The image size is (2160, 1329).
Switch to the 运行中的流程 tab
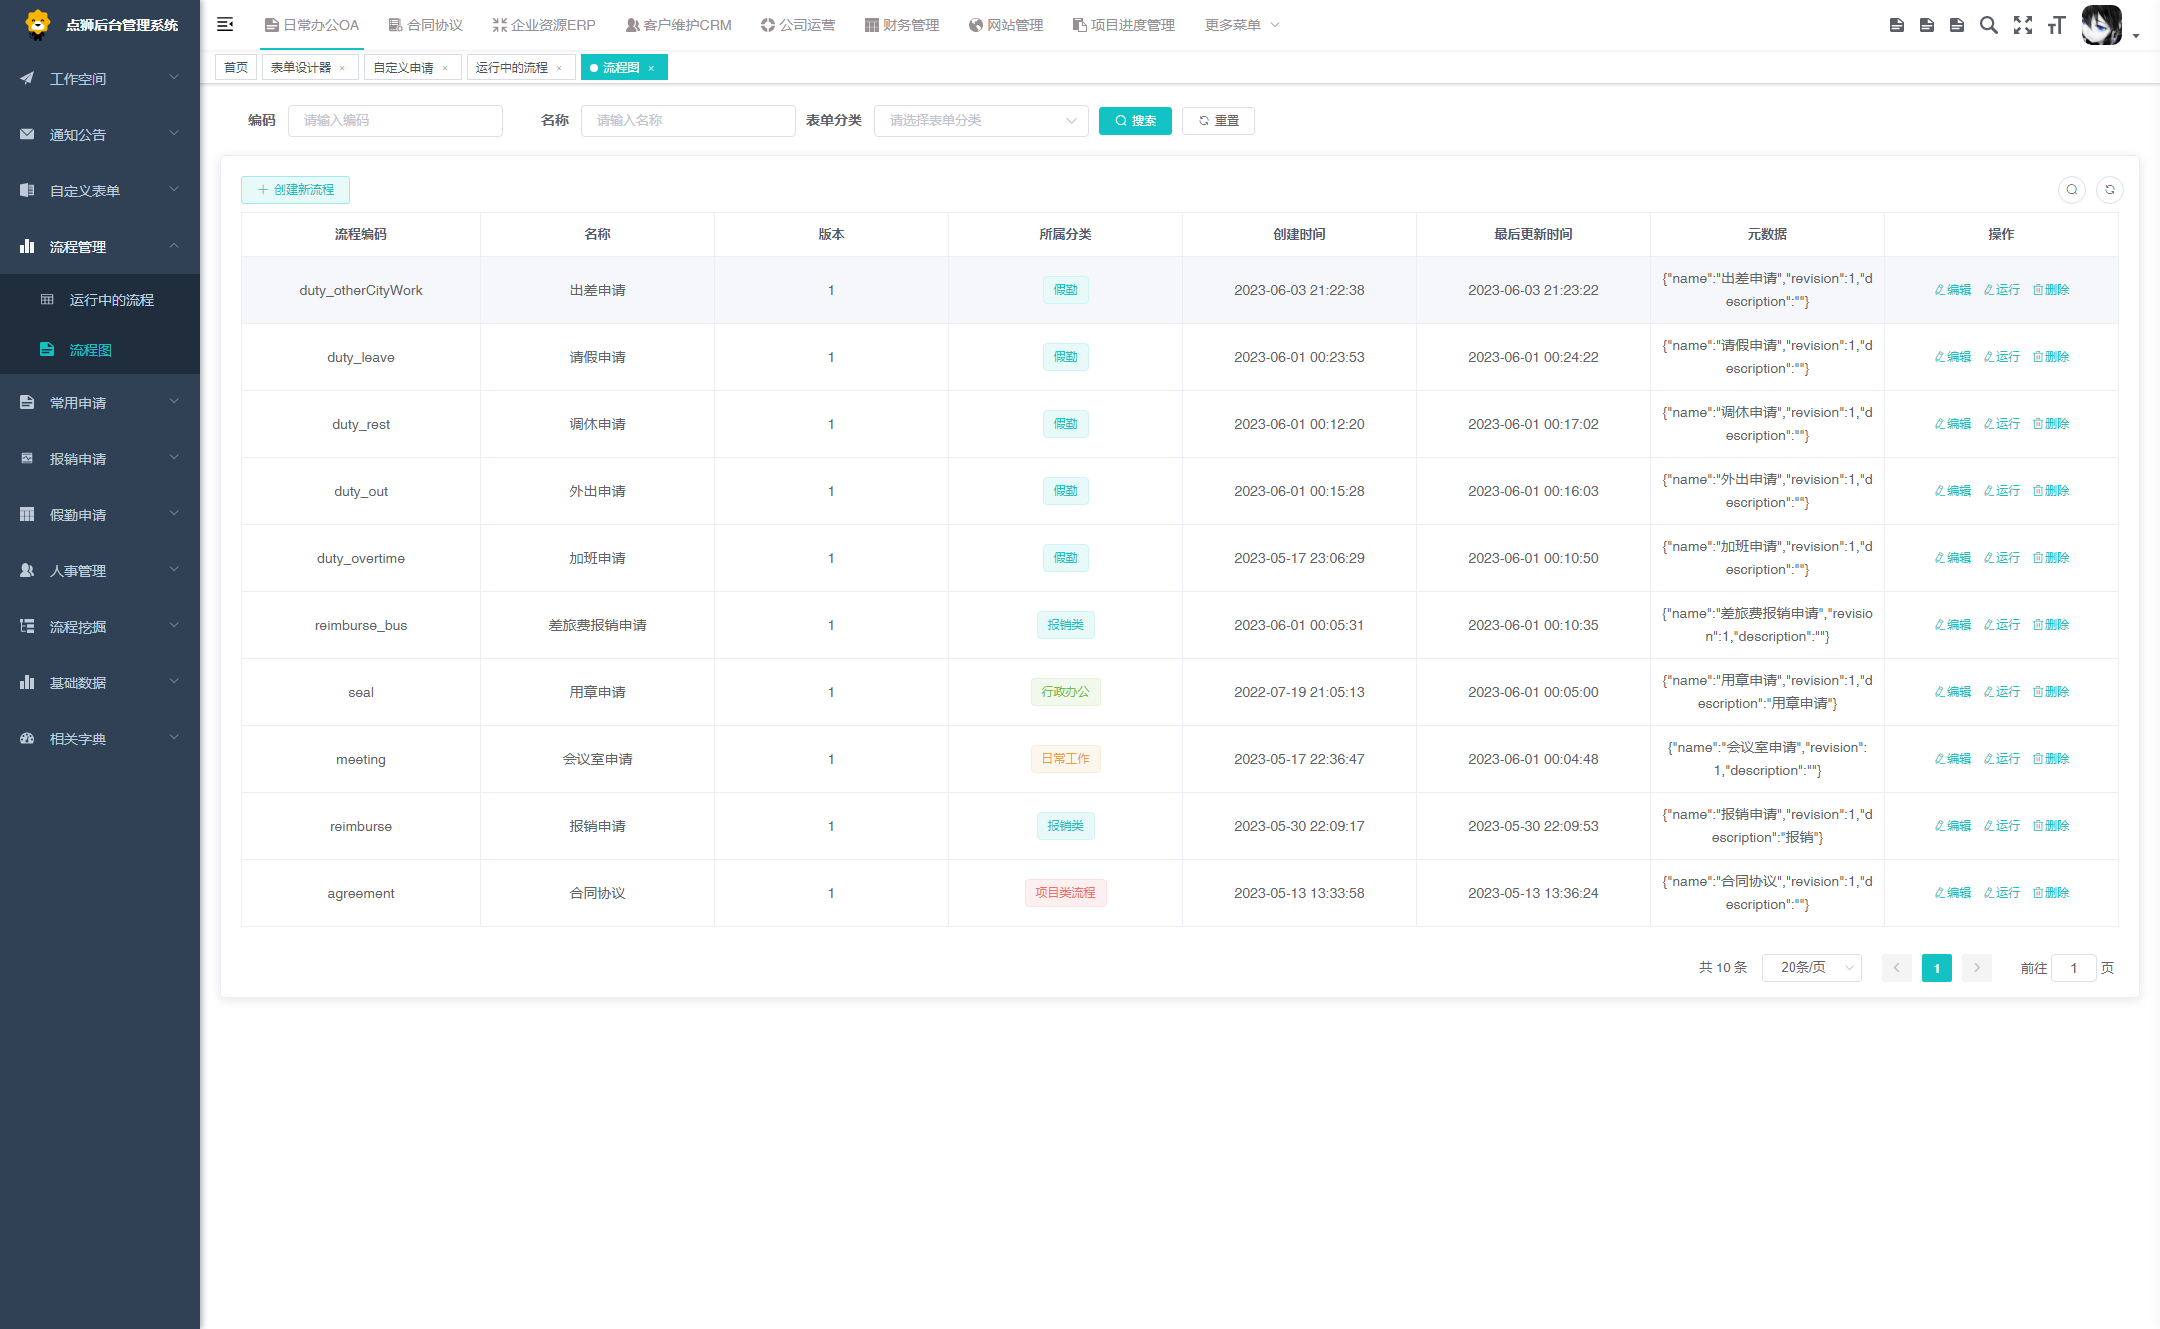[511, 68]
